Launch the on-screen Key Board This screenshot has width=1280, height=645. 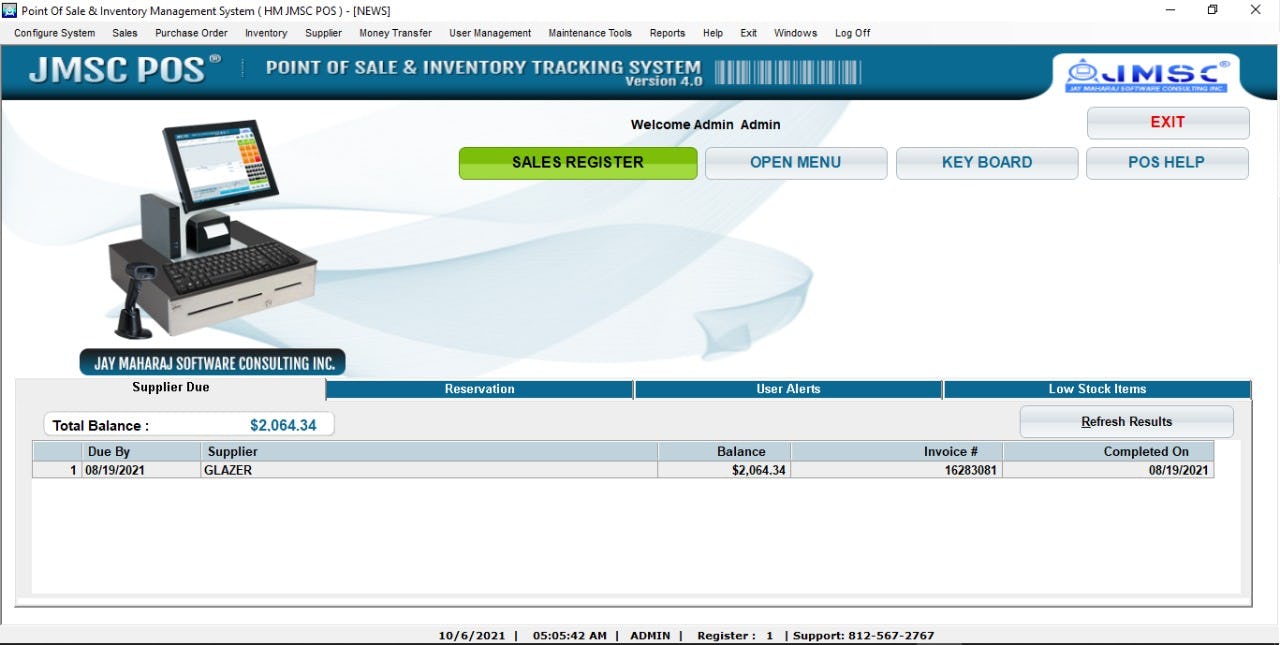[987, 162]
